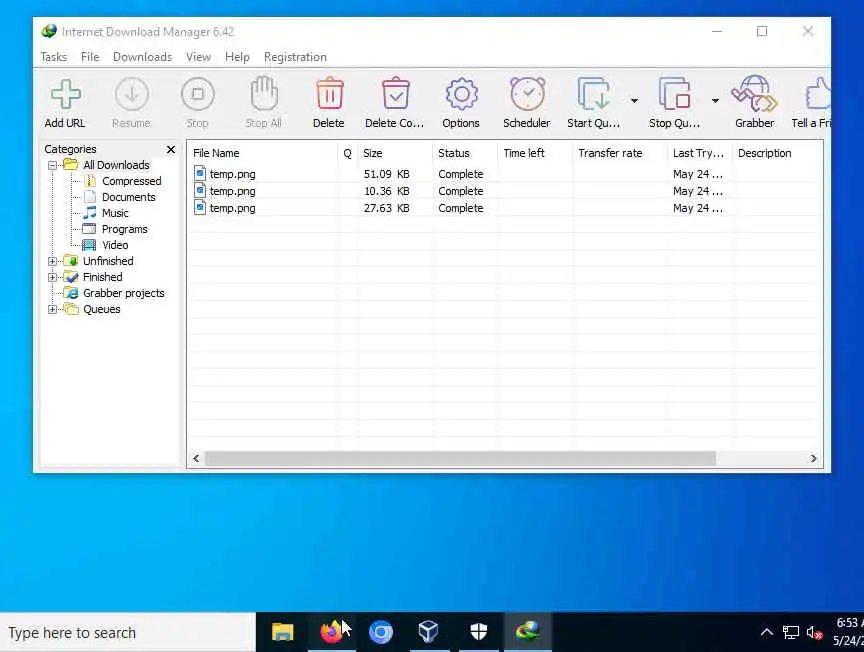Open Firefox from the taskbar
The height and width of the screenshot is (652, 864).
332,632
